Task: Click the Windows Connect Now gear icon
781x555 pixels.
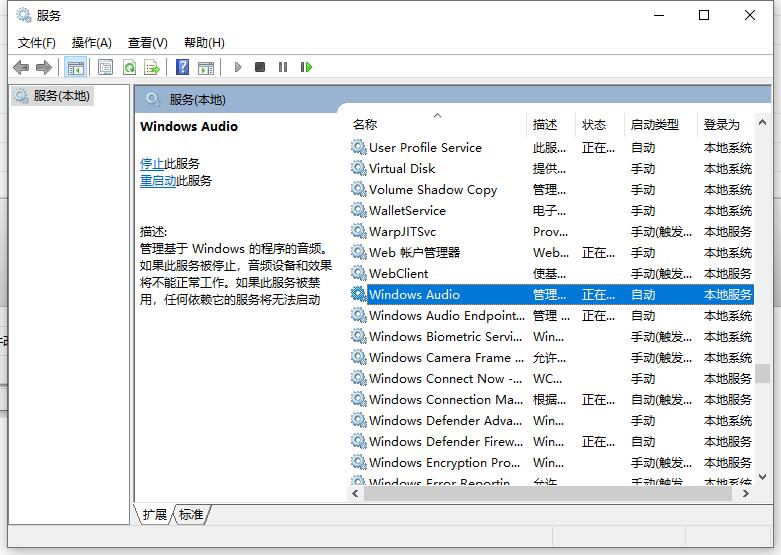Action: click(x=358, y=378)
